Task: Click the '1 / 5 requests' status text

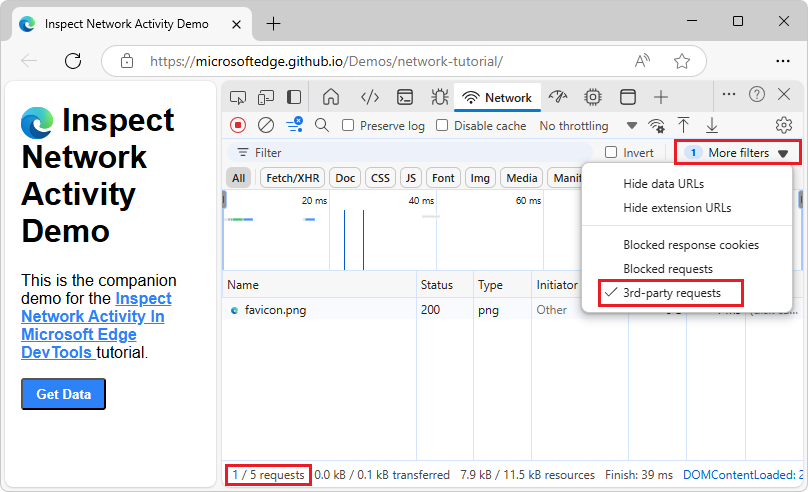Action: 268,474
